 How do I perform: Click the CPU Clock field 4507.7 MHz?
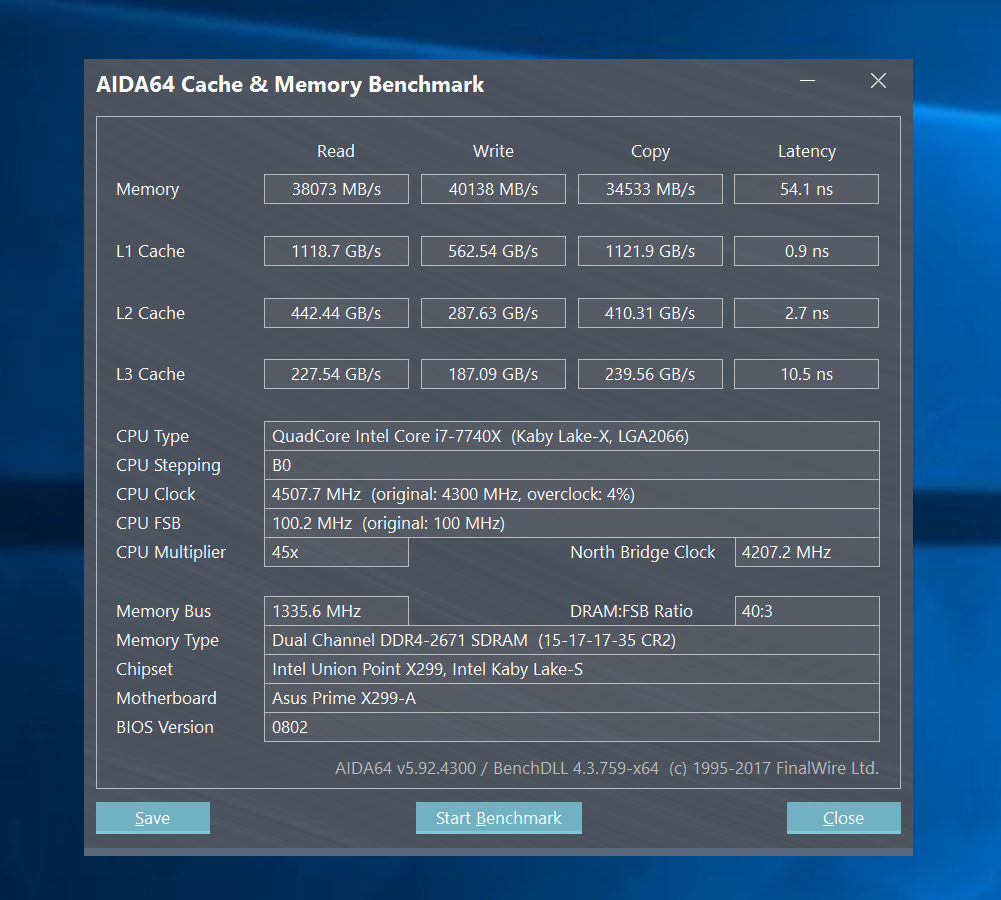click(572, 494)
